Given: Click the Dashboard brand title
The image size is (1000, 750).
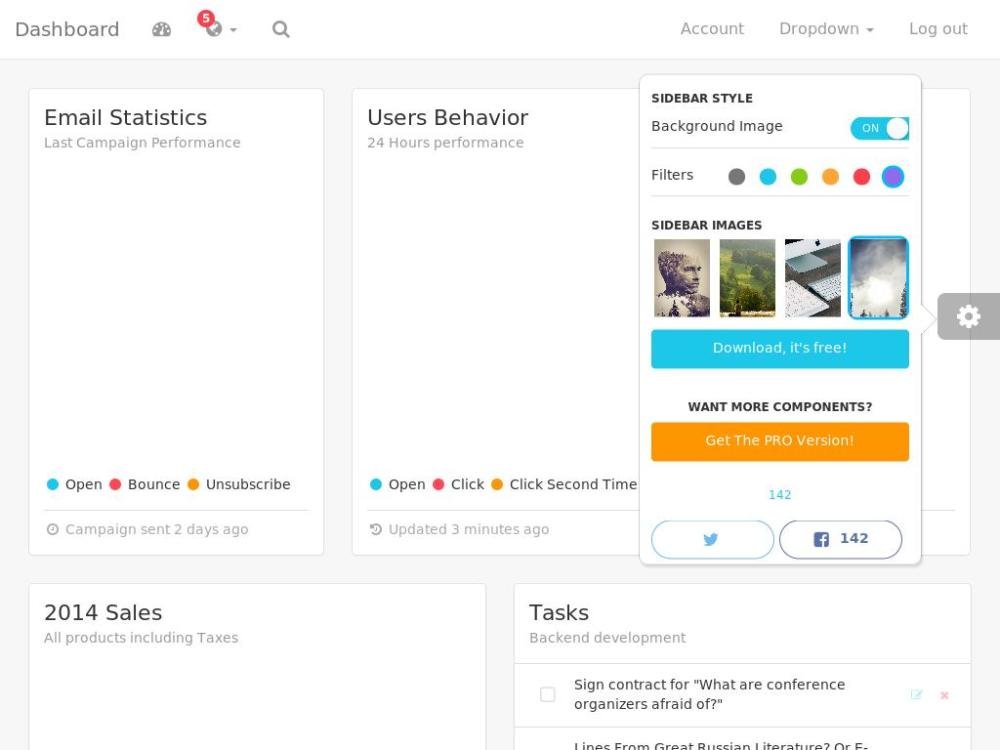Looking at the screenshot, I should 67,29.
